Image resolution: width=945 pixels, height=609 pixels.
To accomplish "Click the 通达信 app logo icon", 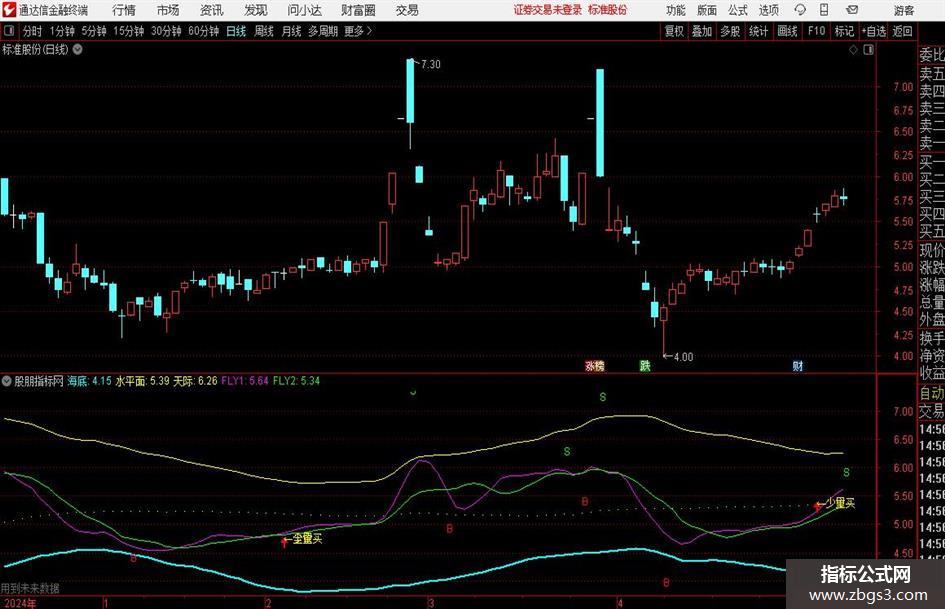I will pyautogui.click(x=8, y=10).
